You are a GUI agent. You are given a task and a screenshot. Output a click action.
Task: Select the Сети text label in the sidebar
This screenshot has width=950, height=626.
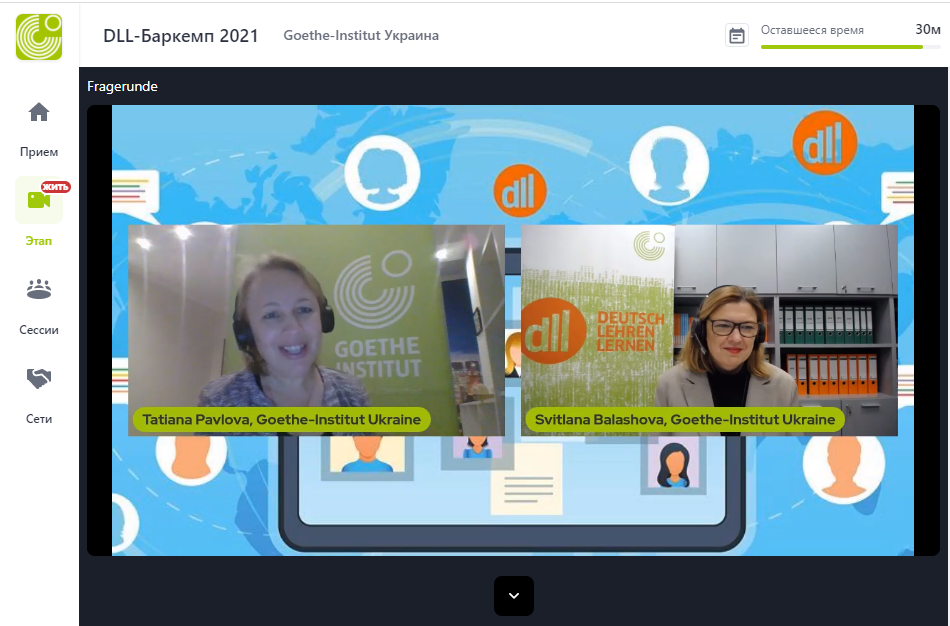pyautogui.click(x=39, y=419)
